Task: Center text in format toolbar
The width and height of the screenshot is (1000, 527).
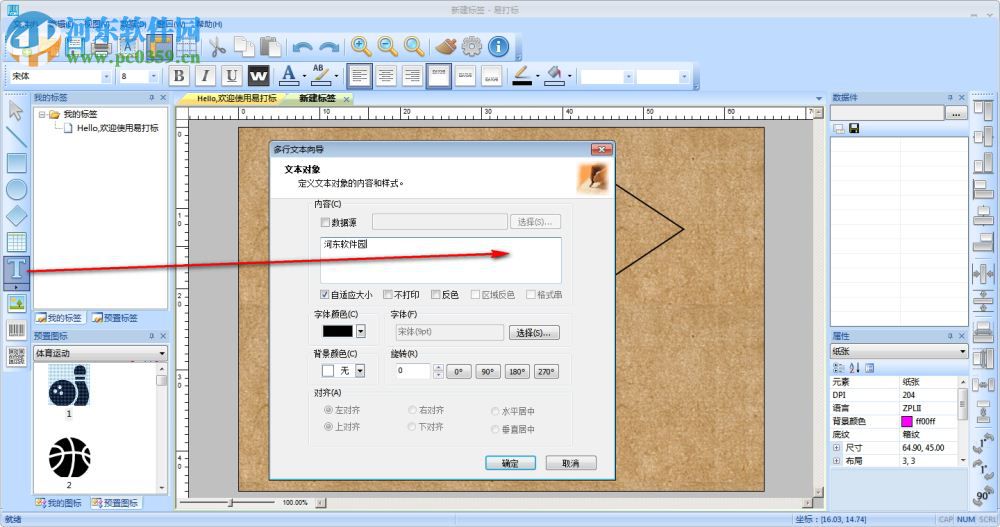Action: pyautogui.click(x=386, y=76)
